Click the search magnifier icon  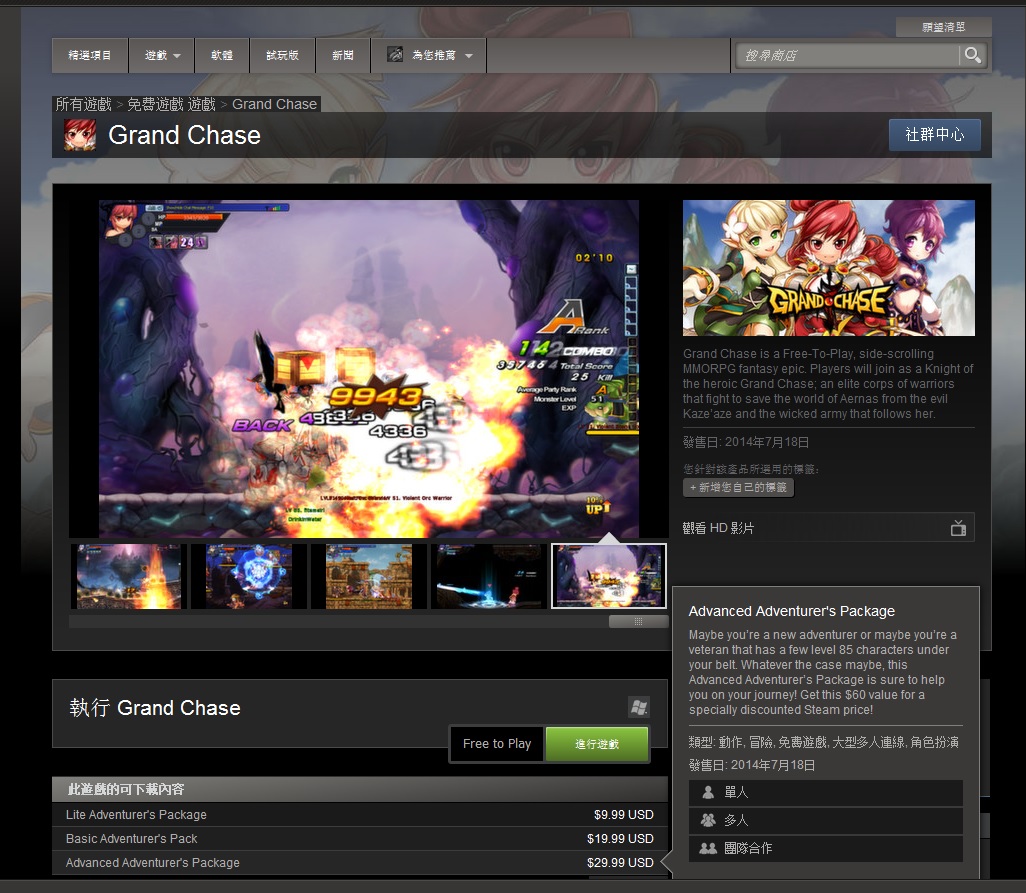point(972,55)
